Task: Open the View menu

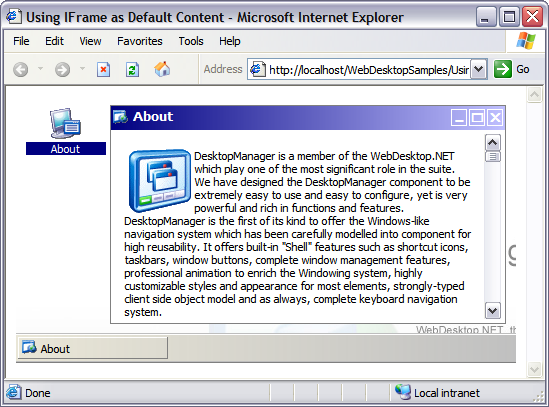Action: coord(90,41)
